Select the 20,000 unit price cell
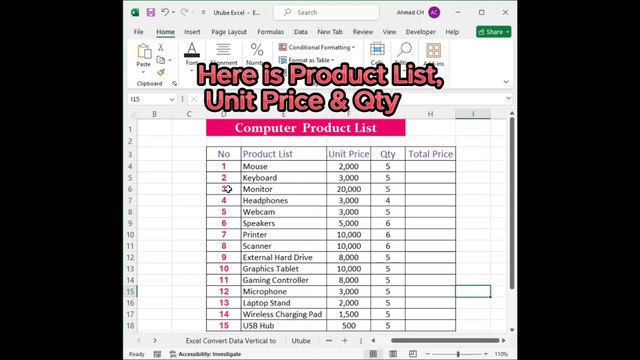This screenshot has width=640, height=360. coord(349,189)
